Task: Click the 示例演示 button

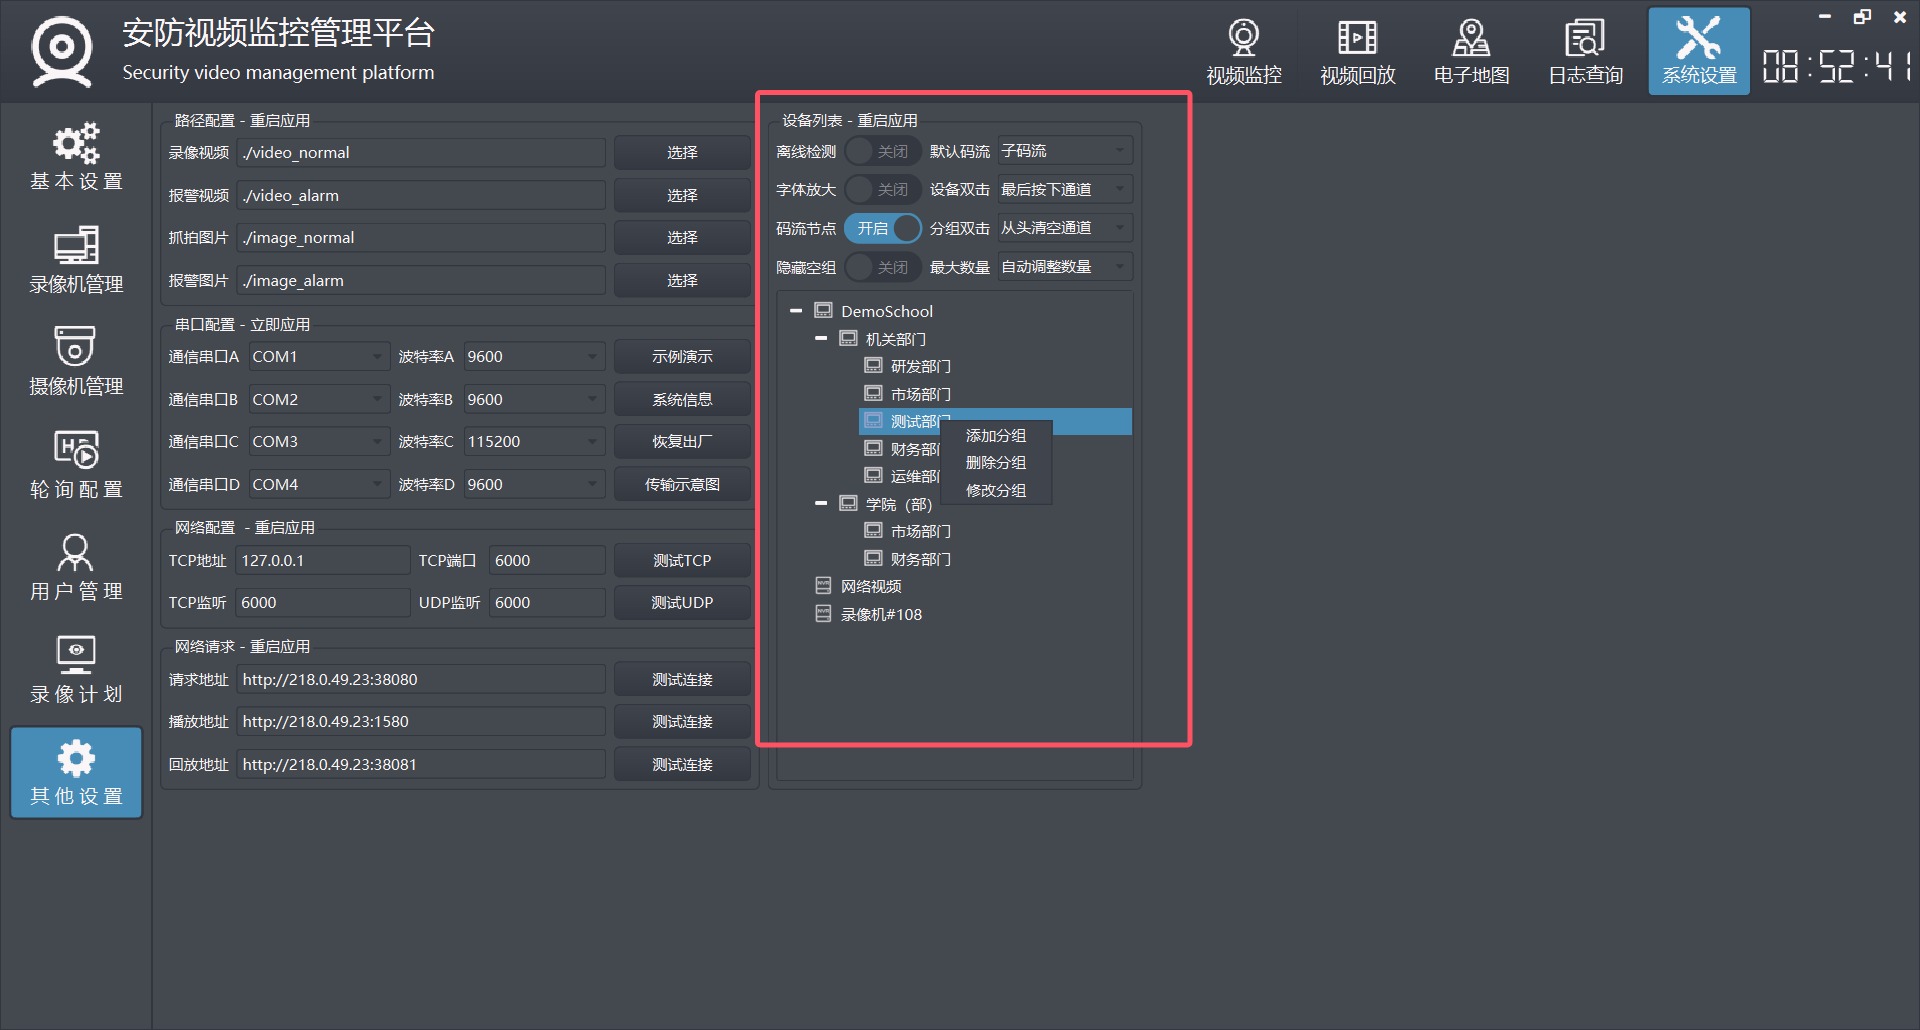Action: pos(682,356)
